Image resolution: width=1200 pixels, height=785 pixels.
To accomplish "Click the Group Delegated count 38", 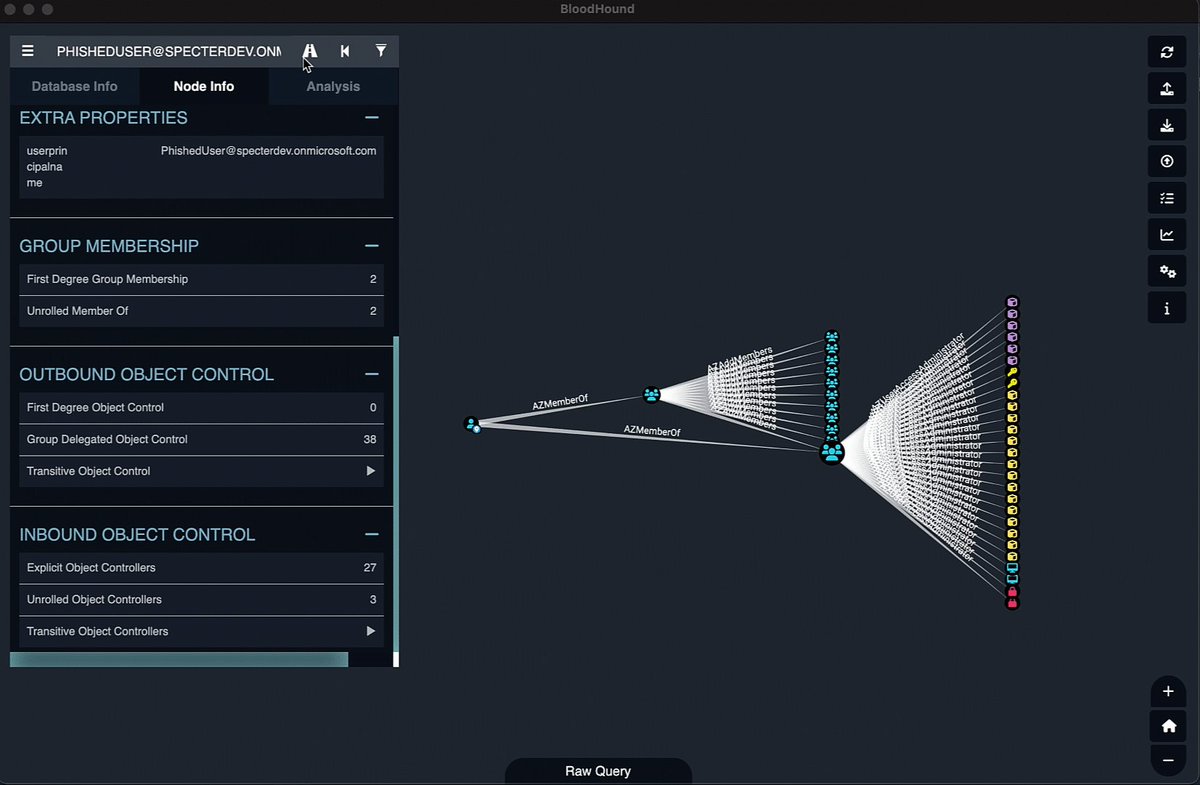I will (370, 439).
